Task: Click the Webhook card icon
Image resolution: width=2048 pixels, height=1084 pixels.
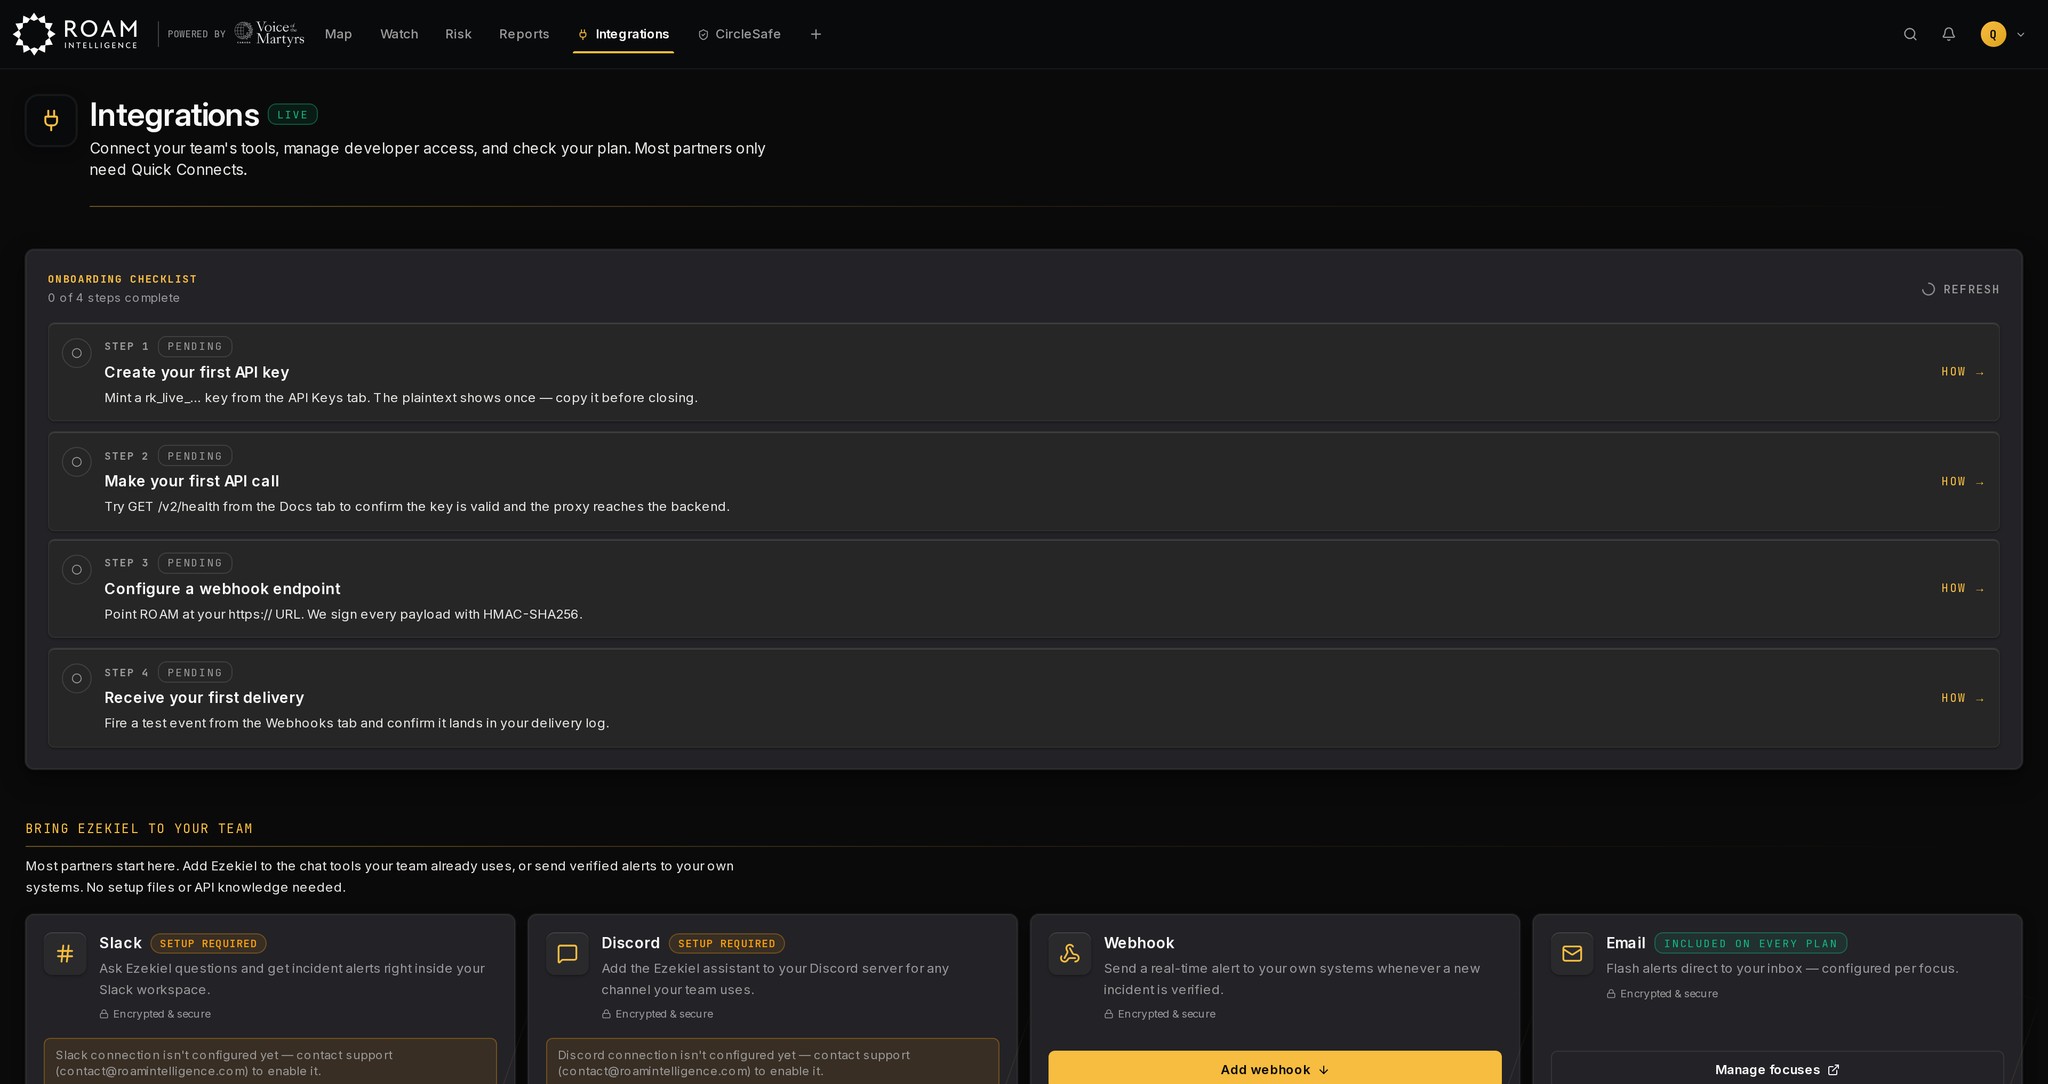Action: pos(1070,954)
